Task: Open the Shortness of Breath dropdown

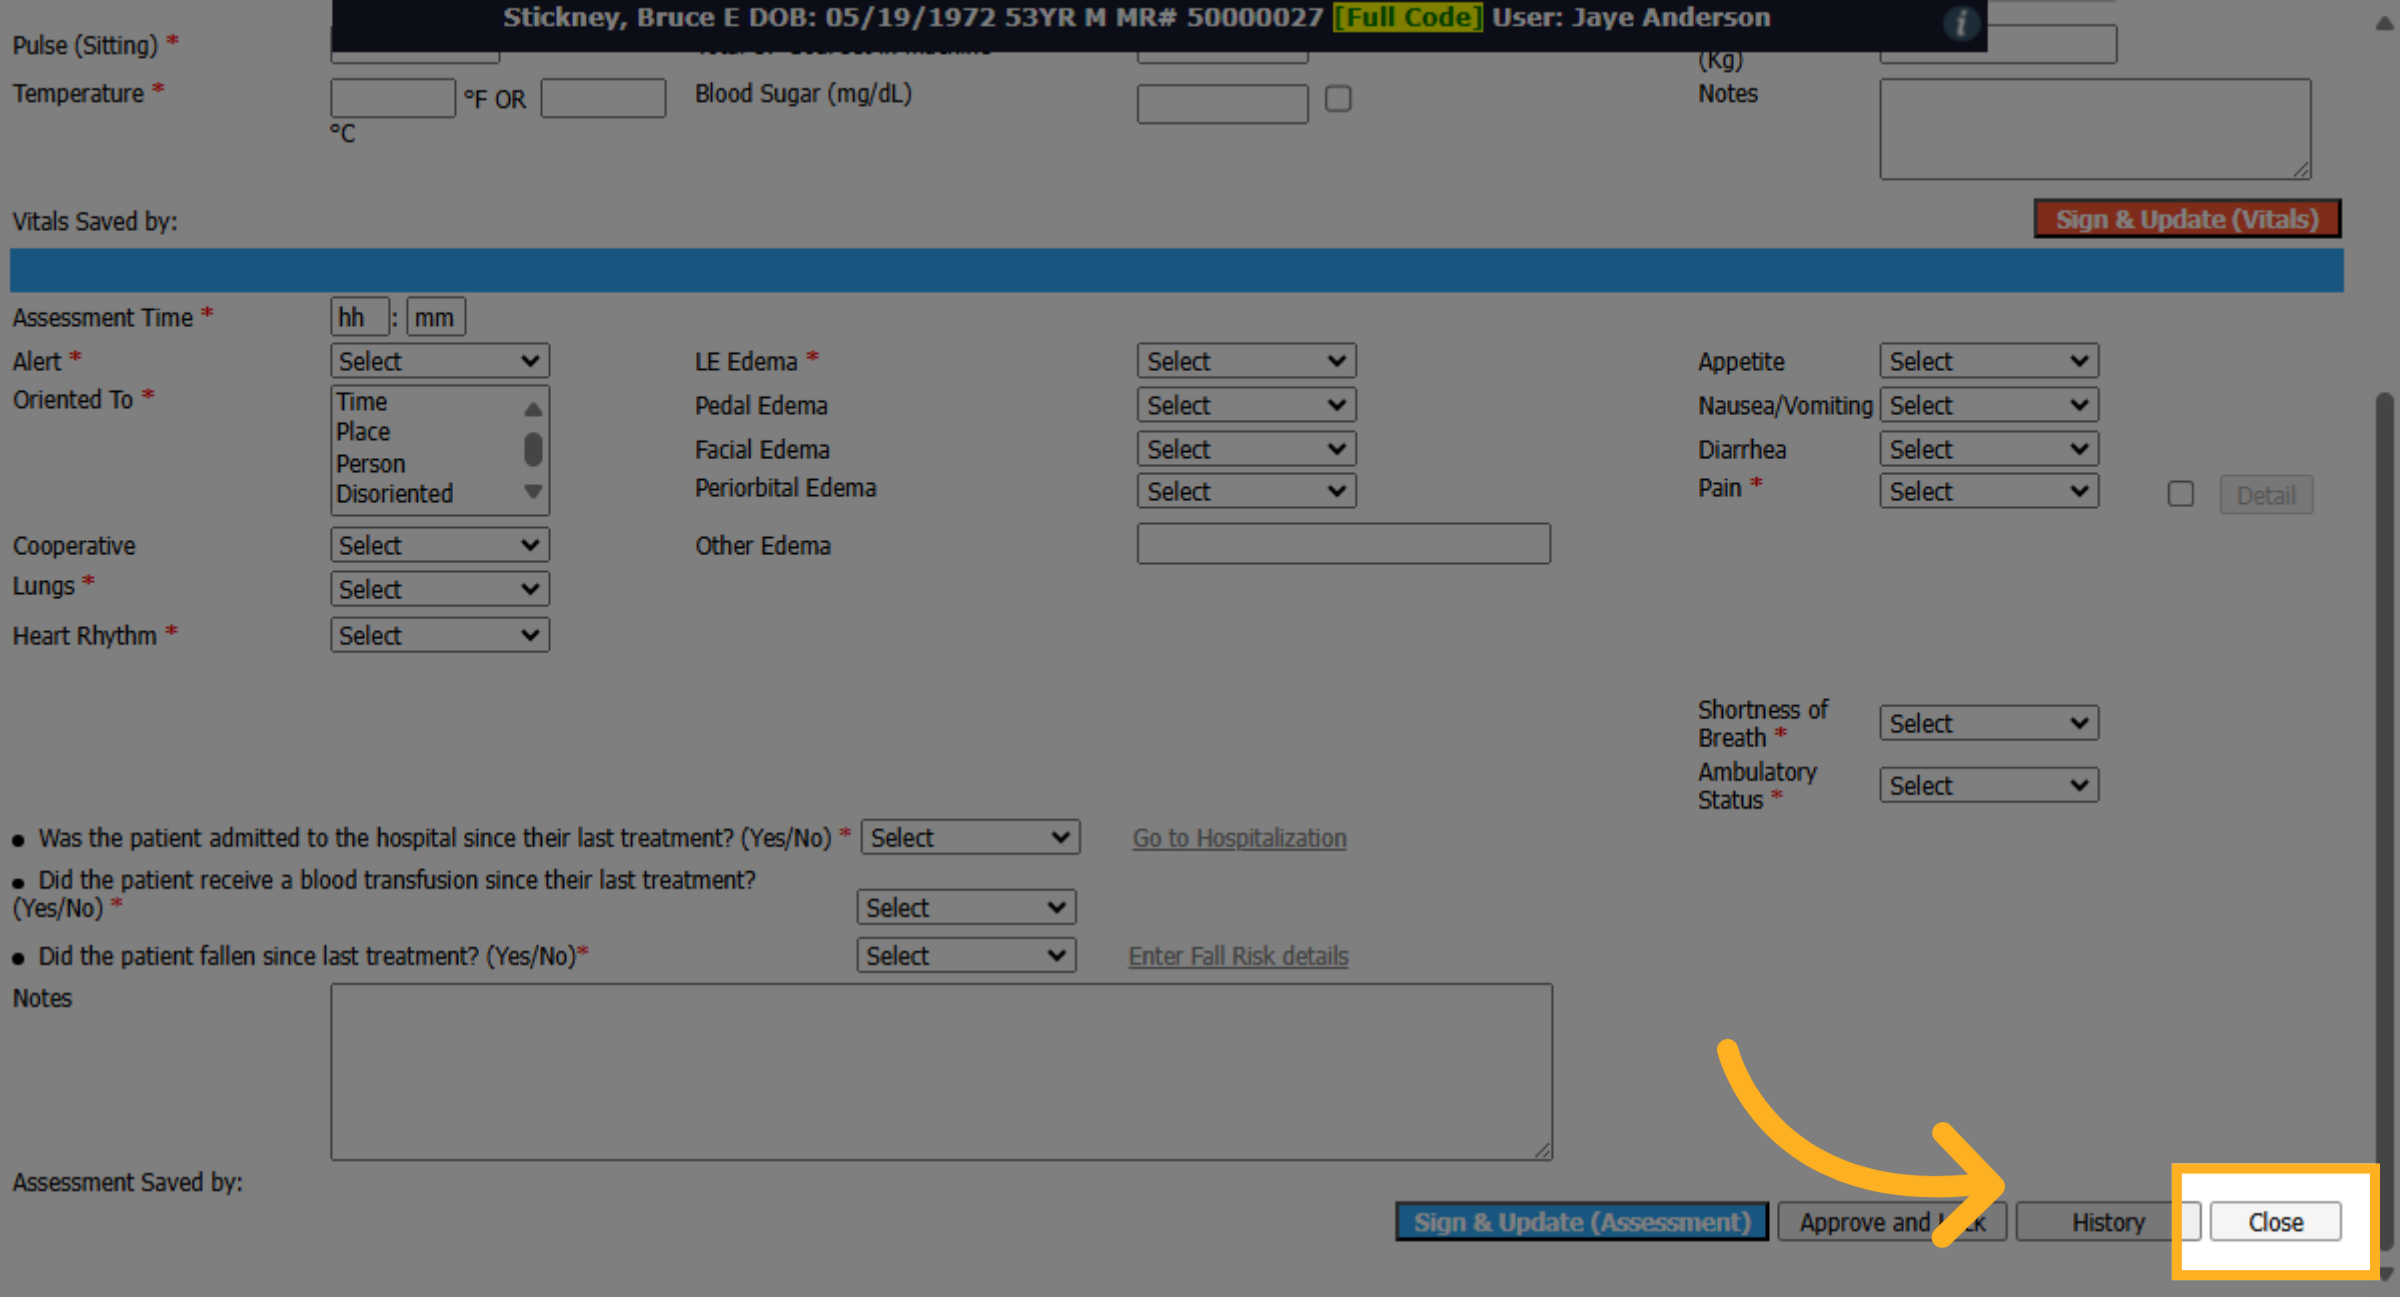Action: tap(1989, 723)
